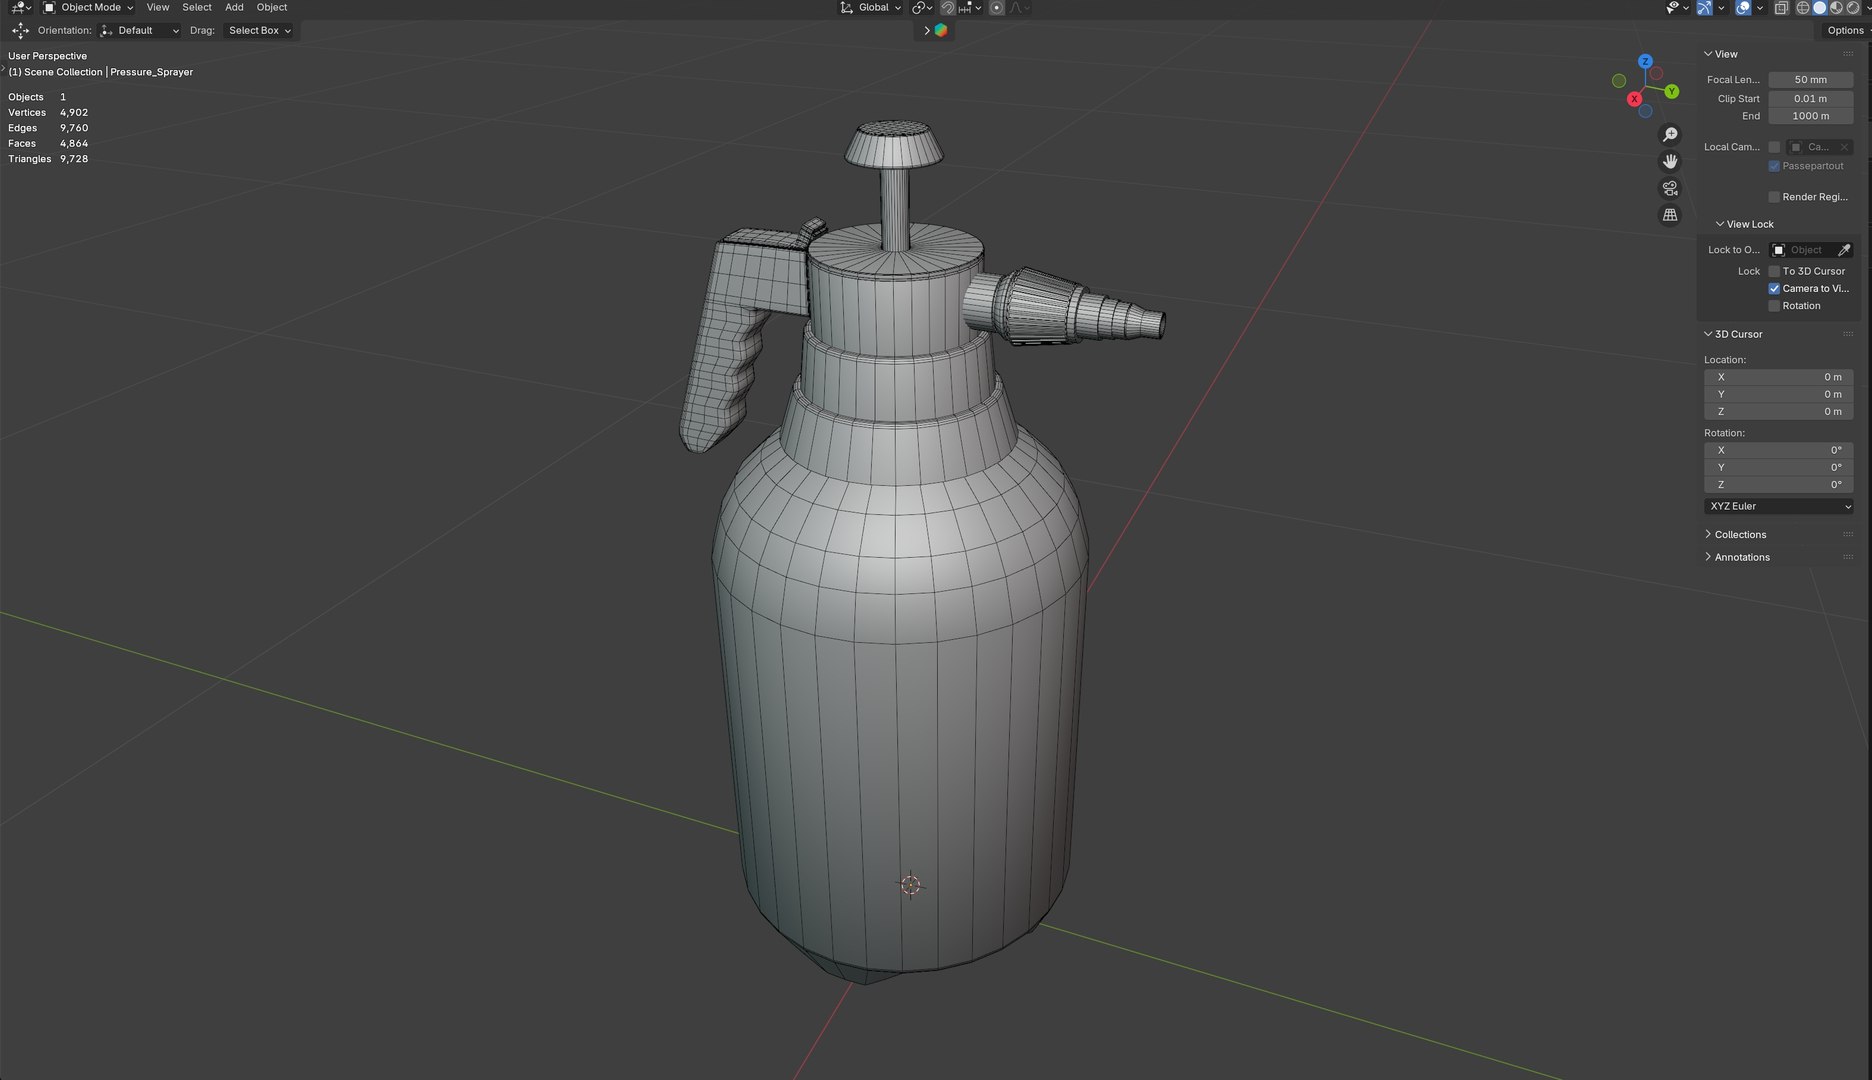The width and height of the screenshot is (1872, 1080).
Task: Click the red X axis gizmo ball
Action: pyautogui.click(x=1634, y=99)
